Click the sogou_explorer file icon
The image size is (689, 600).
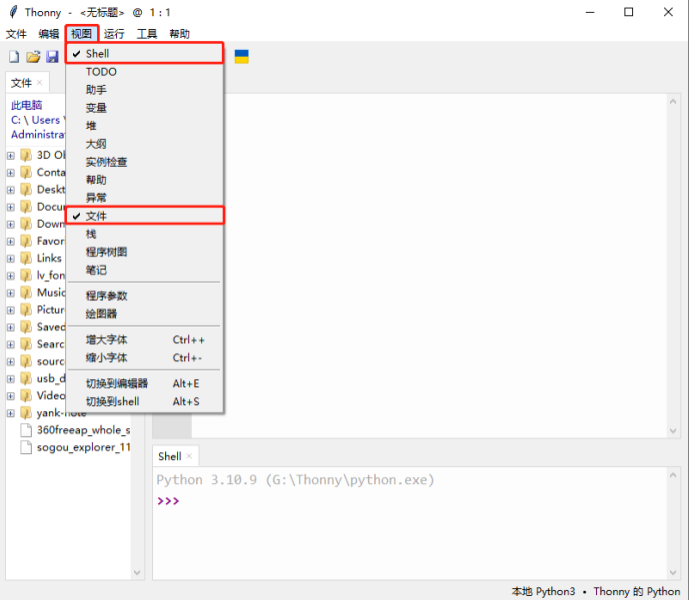click(27, 447)
